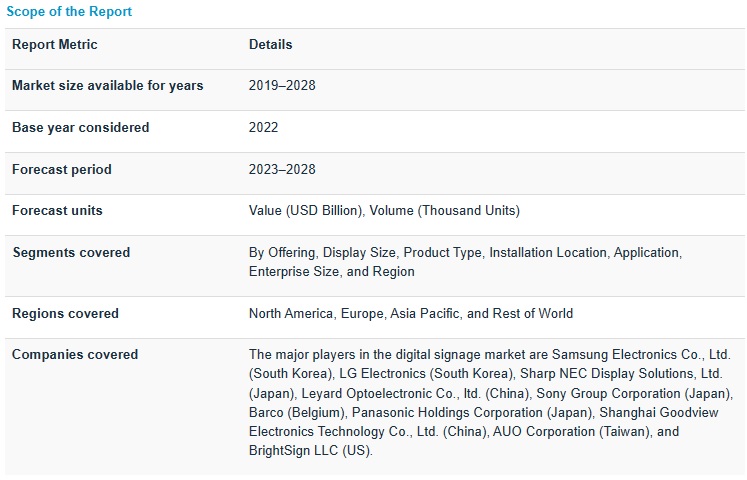The width and height of the screenshot is (747, 480).
Task: Click the '2019–2028' market size value
Action: pyautogui.click(x=282, y=86)
